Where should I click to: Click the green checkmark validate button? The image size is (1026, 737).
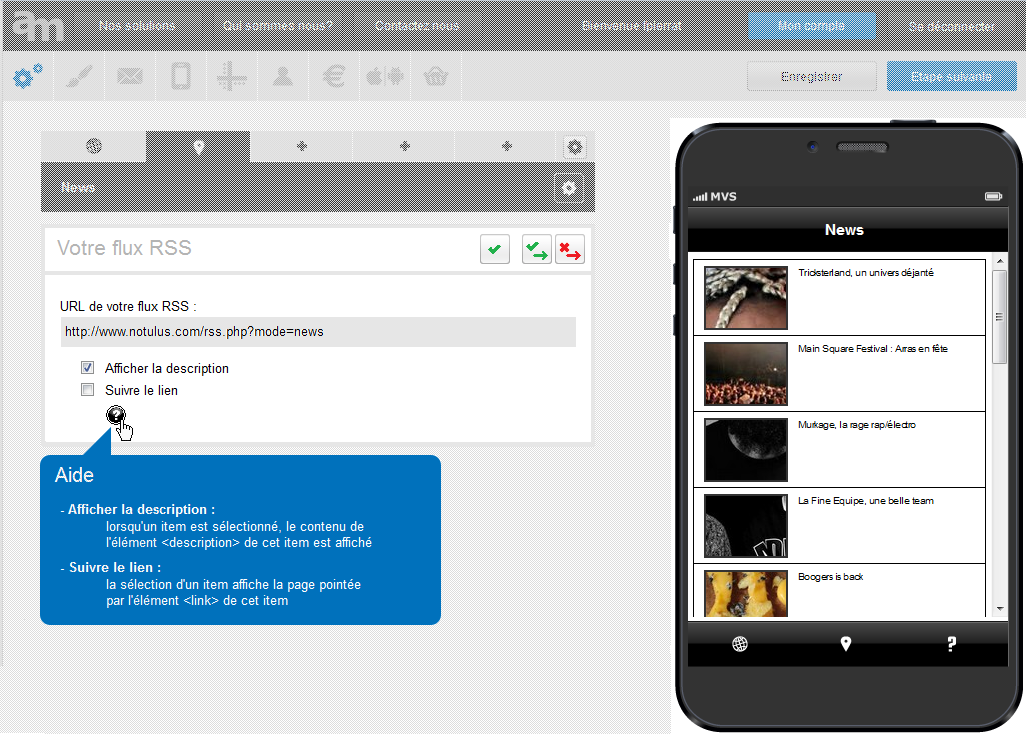click(494, 249)
